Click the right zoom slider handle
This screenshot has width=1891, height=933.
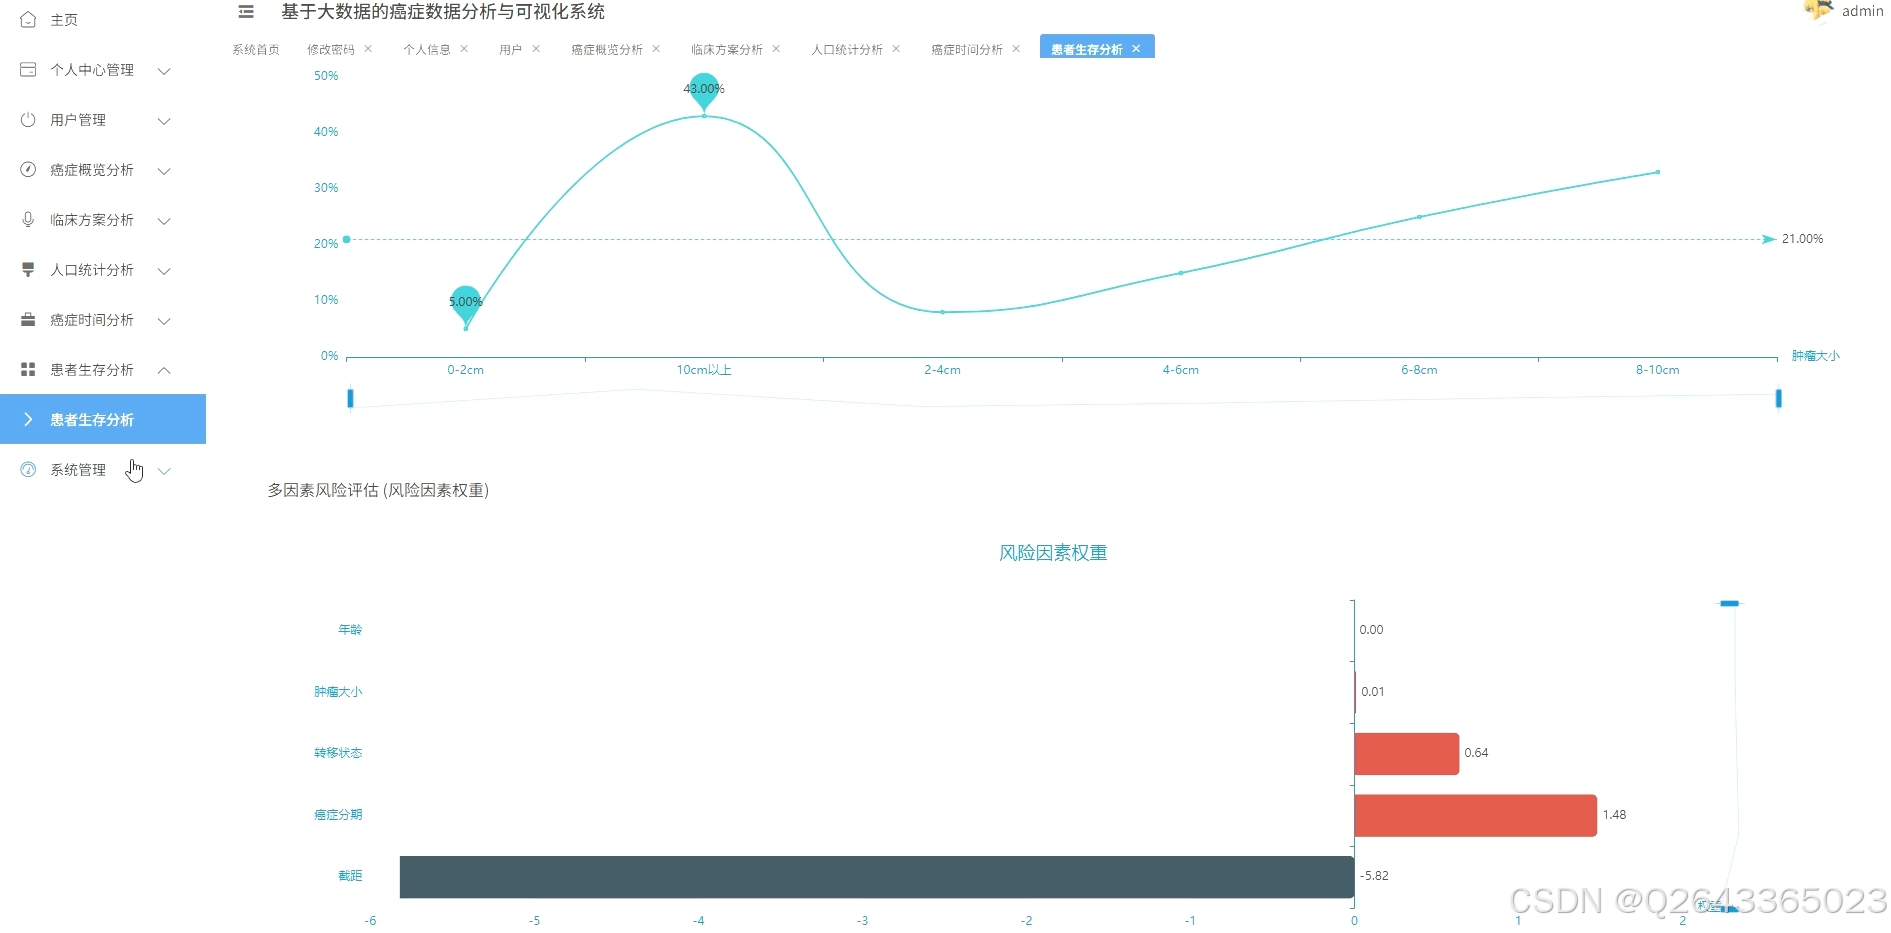coord(1778,398)
